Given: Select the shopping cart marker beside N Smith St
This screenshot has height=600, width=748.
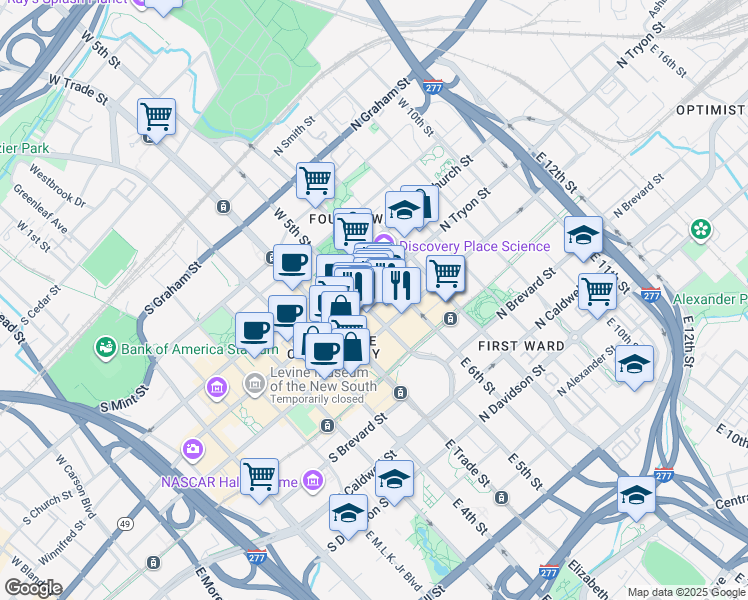Looking at the screenshot, I should point(315,181).
